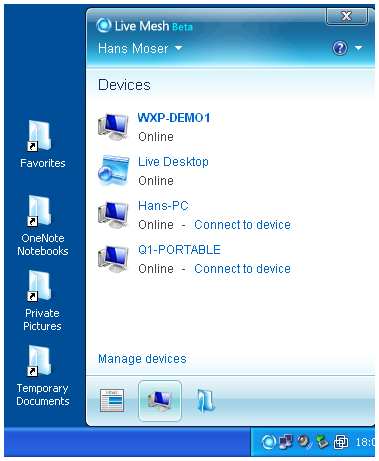Connect to device Q1-PORTABLE
Image resolution: width=379 pixels, height=461 pixels.
tap(242, 269)
